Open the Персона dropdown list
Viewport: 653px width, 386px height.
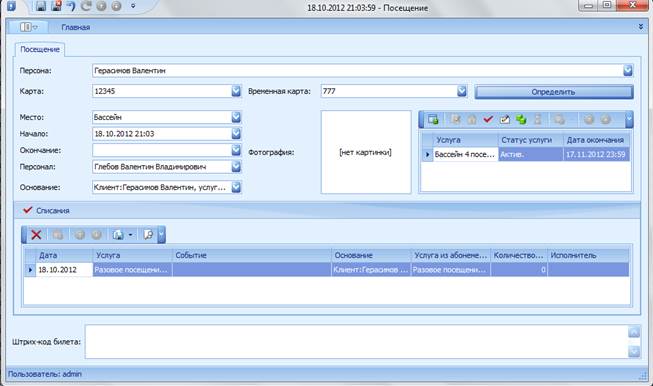tap(628, 70)
